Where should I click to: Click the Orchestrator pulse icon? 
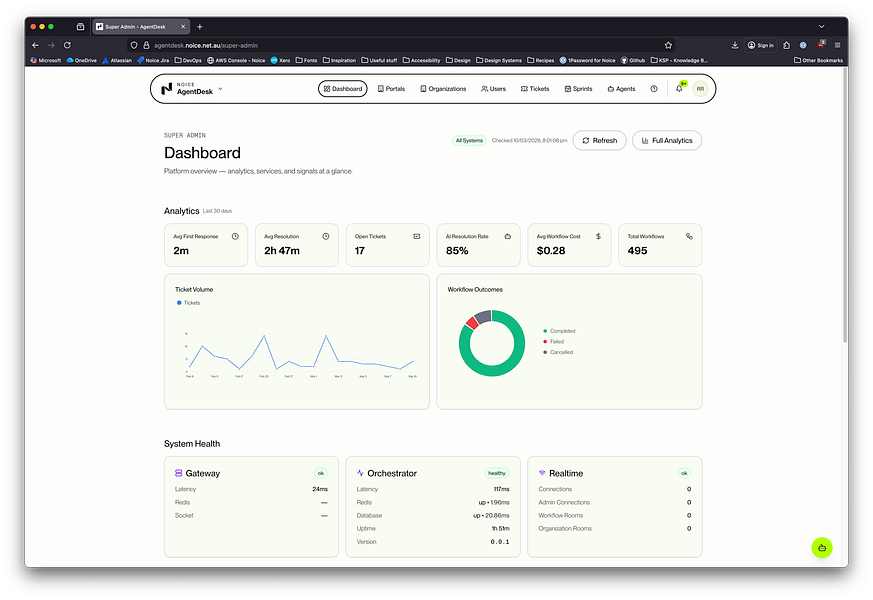360,473
